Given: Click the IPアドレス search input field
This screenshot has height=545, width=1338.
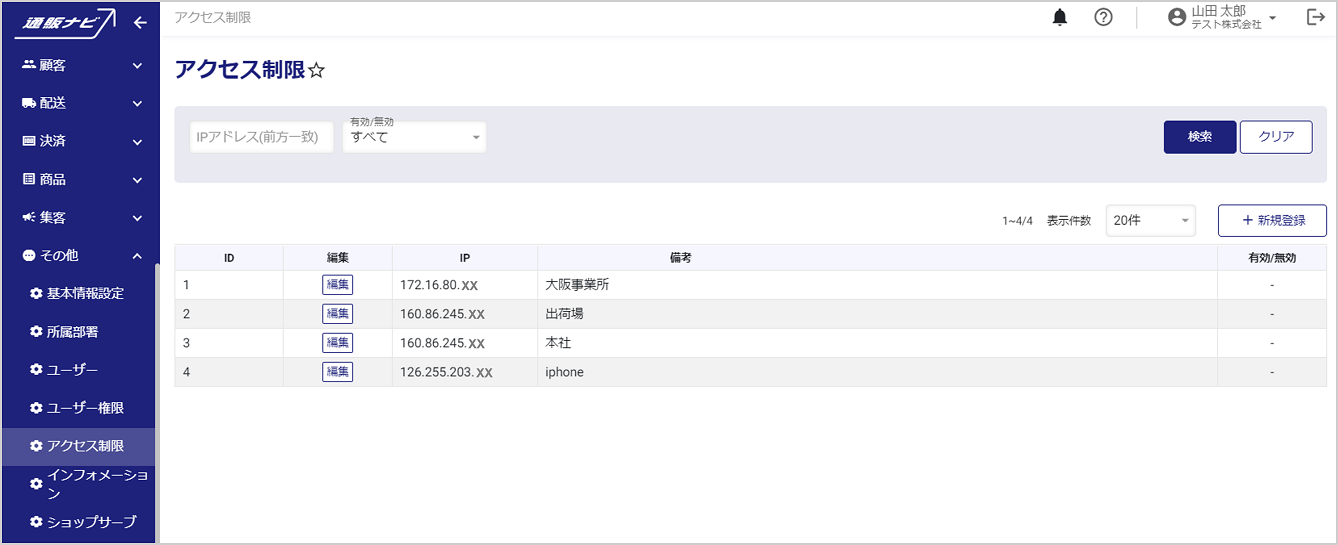Looking at the screenshot, I should 262,138.
